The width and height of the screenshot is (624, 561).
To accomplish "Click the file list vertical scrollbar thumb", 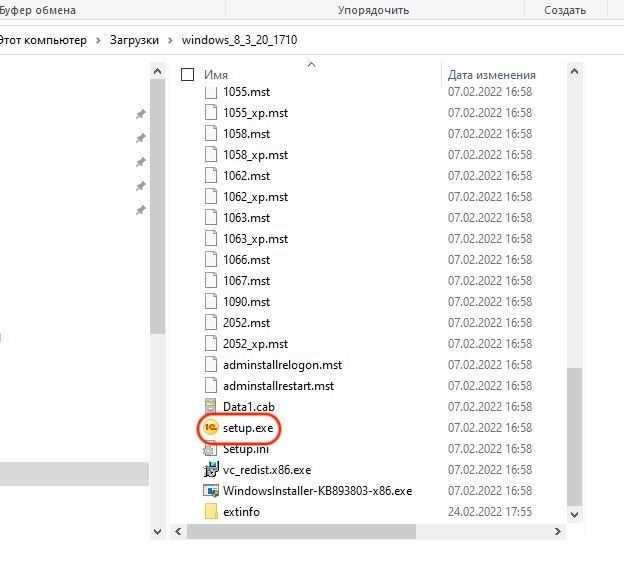I will 574,437.
